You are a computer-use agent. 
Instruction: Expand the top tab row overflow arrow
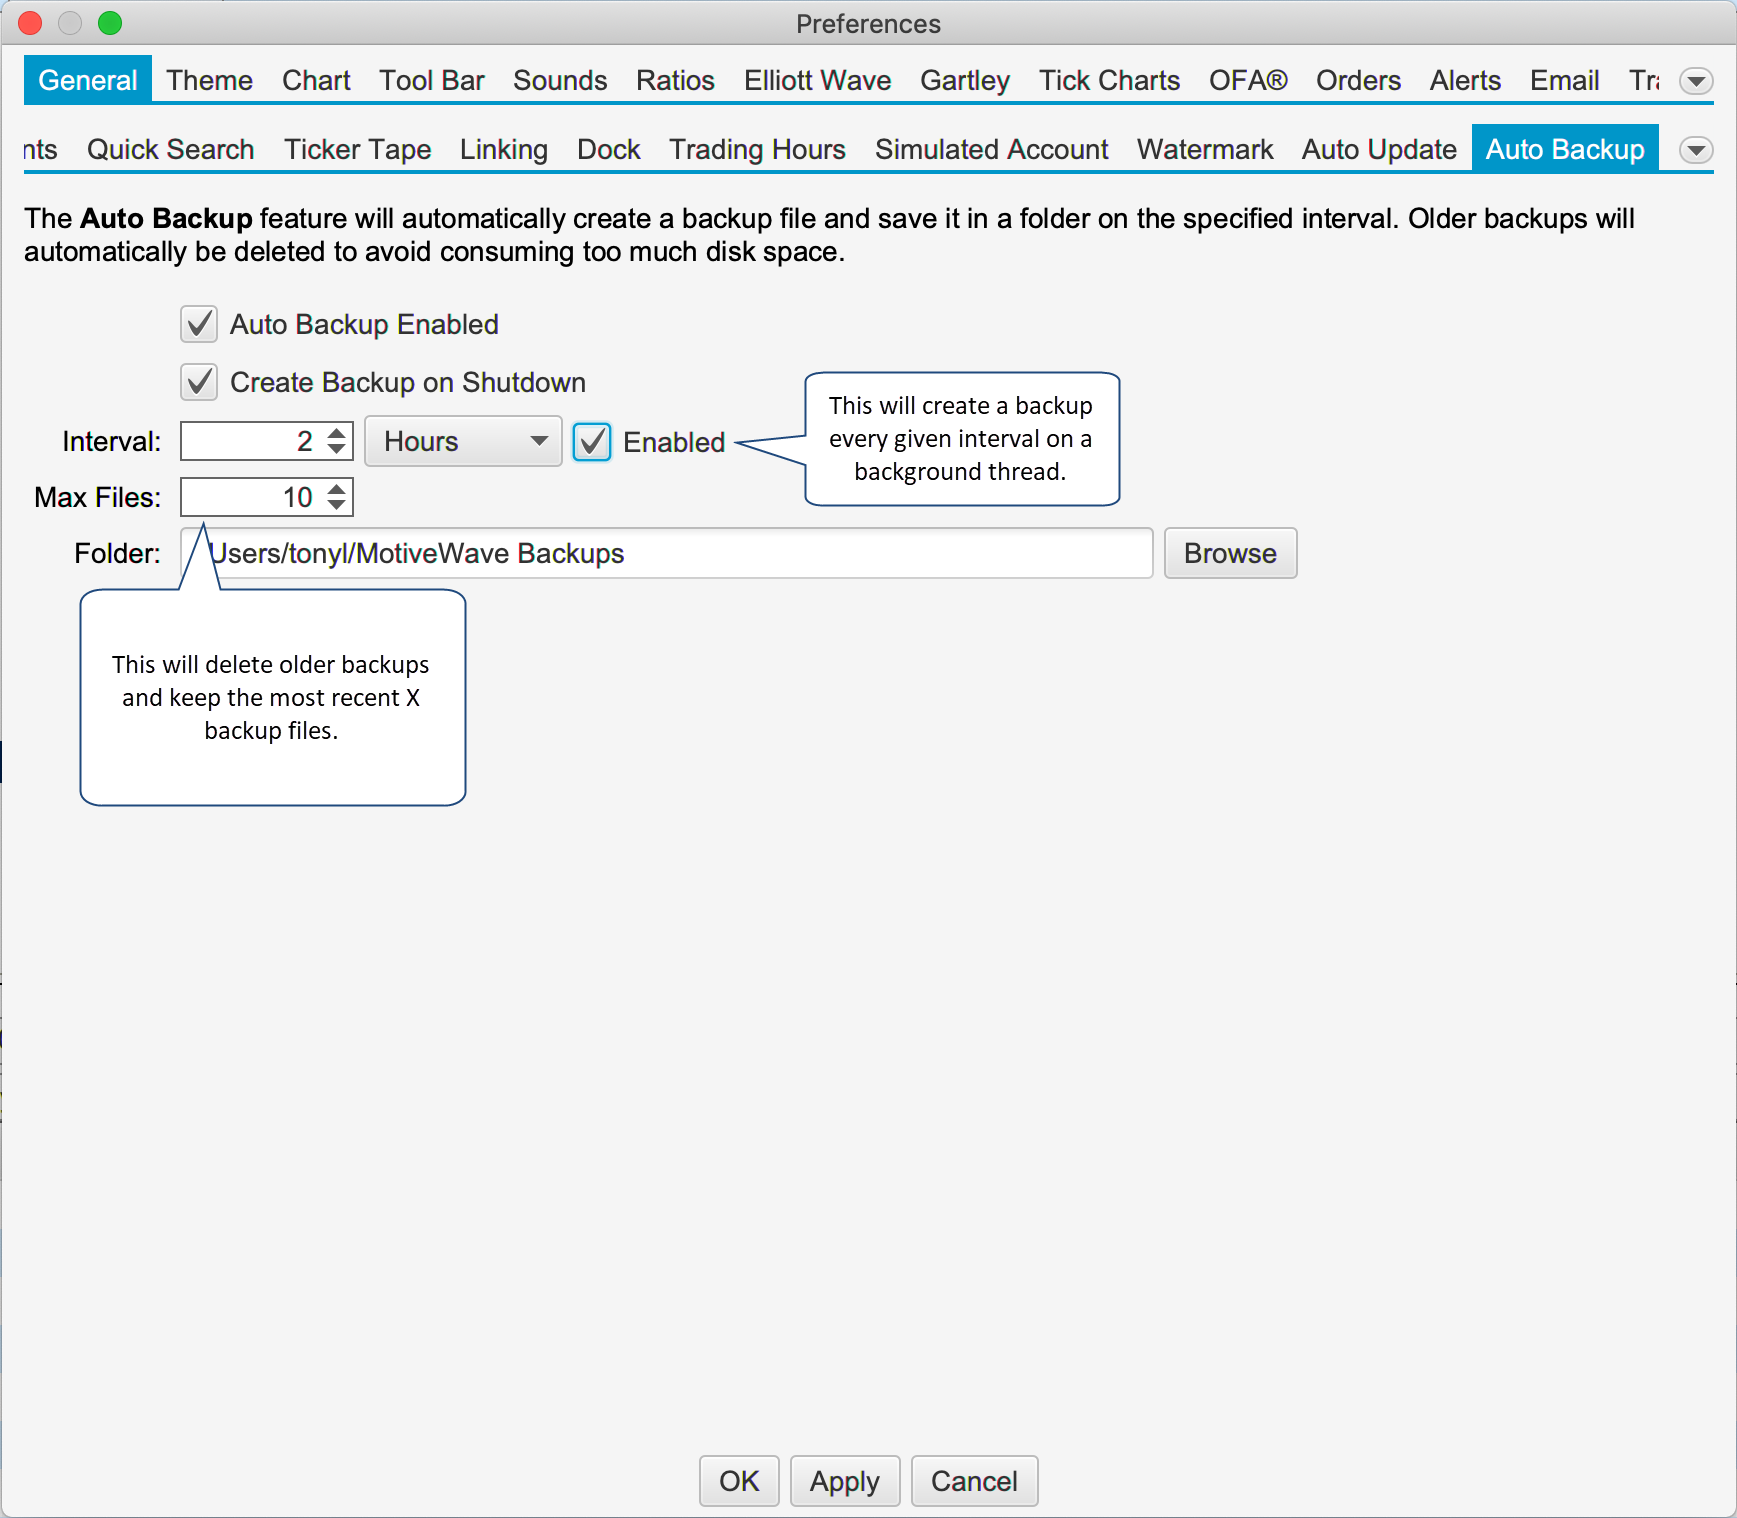1696,81
